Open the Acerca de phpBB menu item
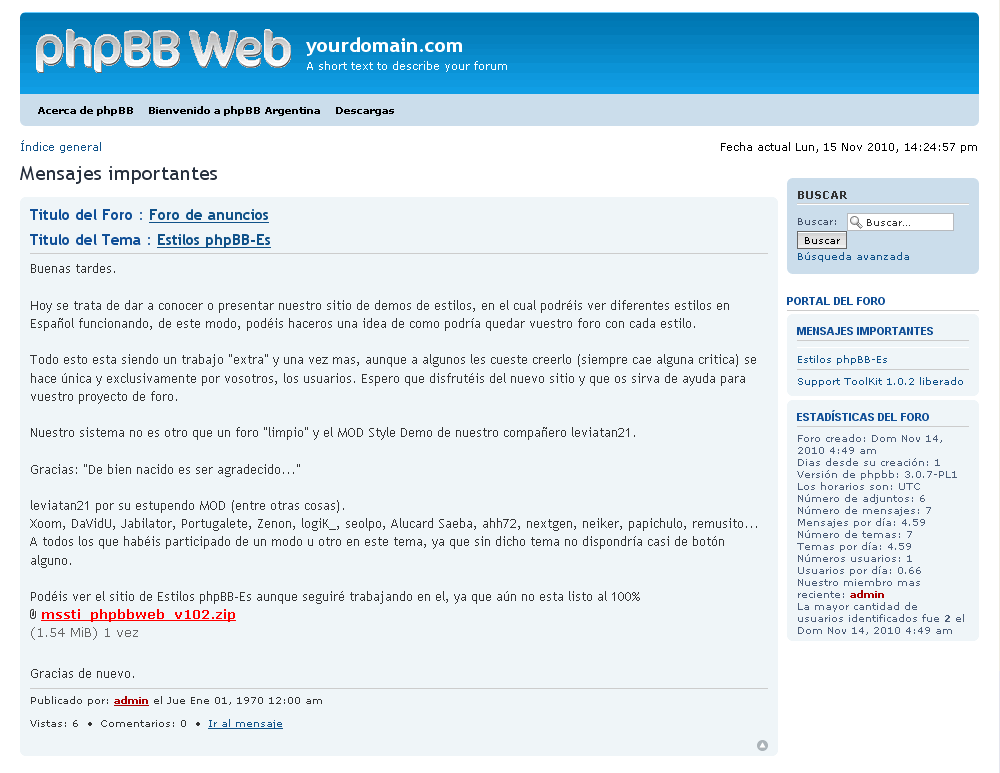The height and width of the screenshot is (773, 1000). 84,110
